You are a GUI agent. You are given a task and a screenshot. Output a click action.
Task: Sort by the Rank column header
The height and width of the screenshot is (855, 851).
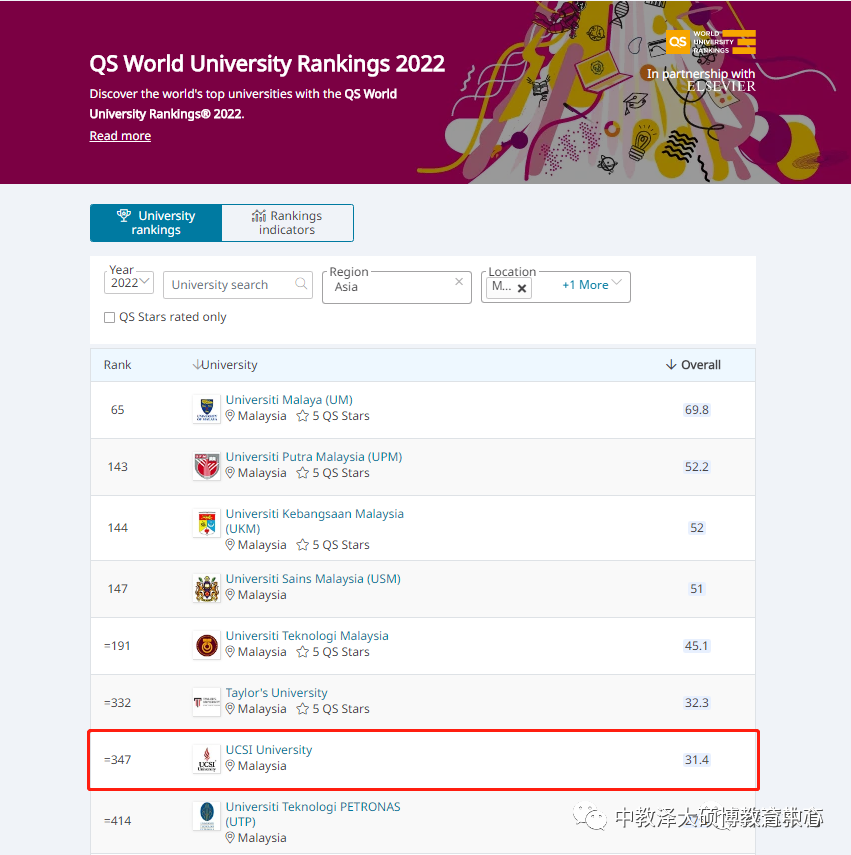click(117, 365)
